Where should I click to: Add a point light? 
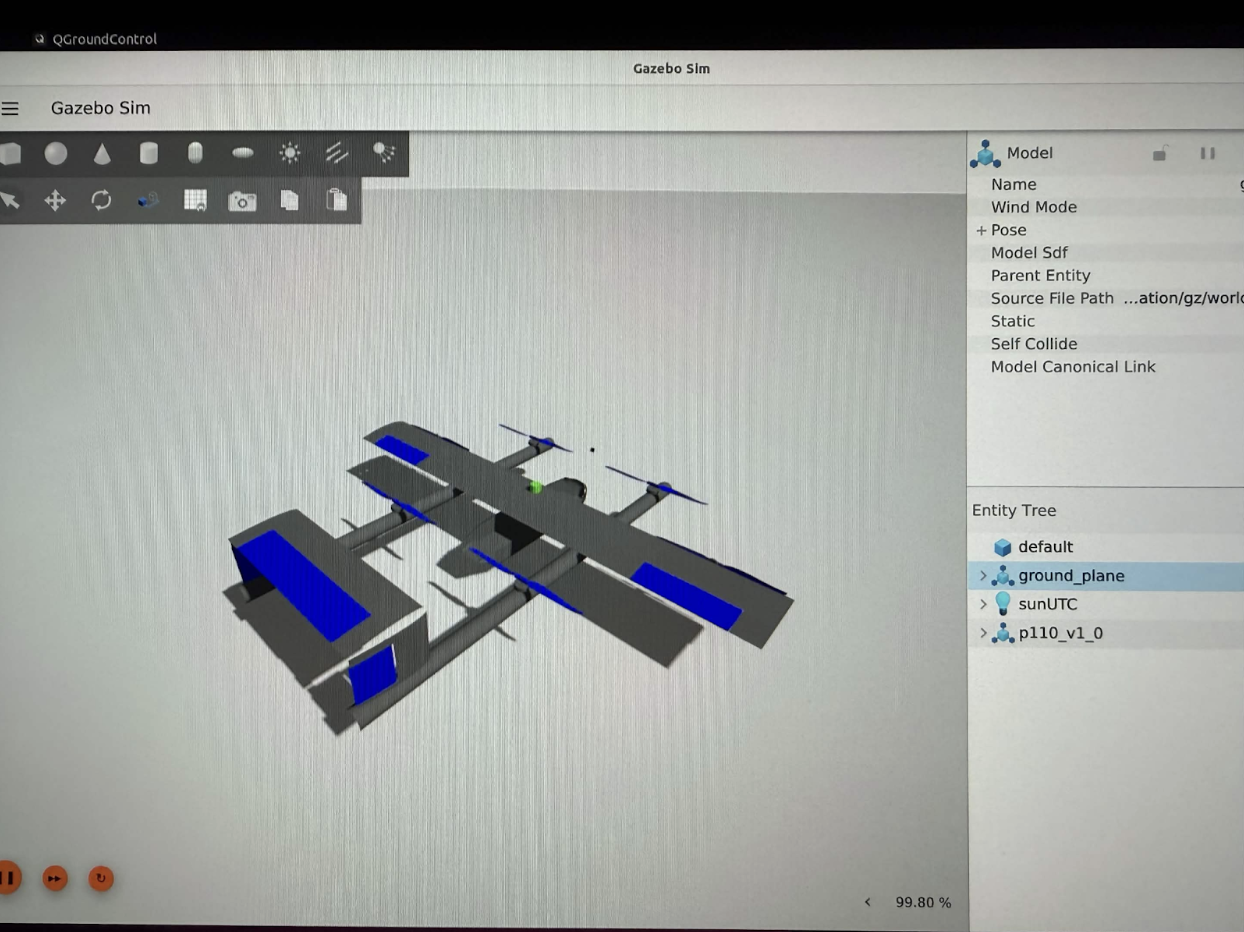pos(290,153)
